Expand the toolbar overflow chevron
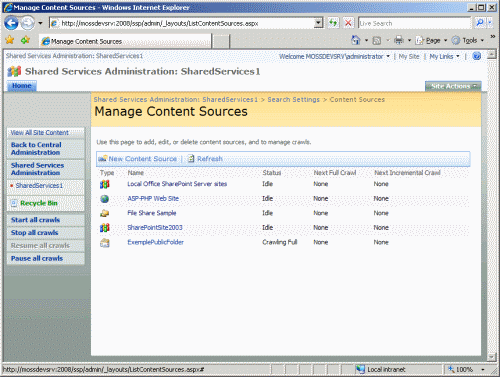The image size is (500, 377). coord(493,37)
